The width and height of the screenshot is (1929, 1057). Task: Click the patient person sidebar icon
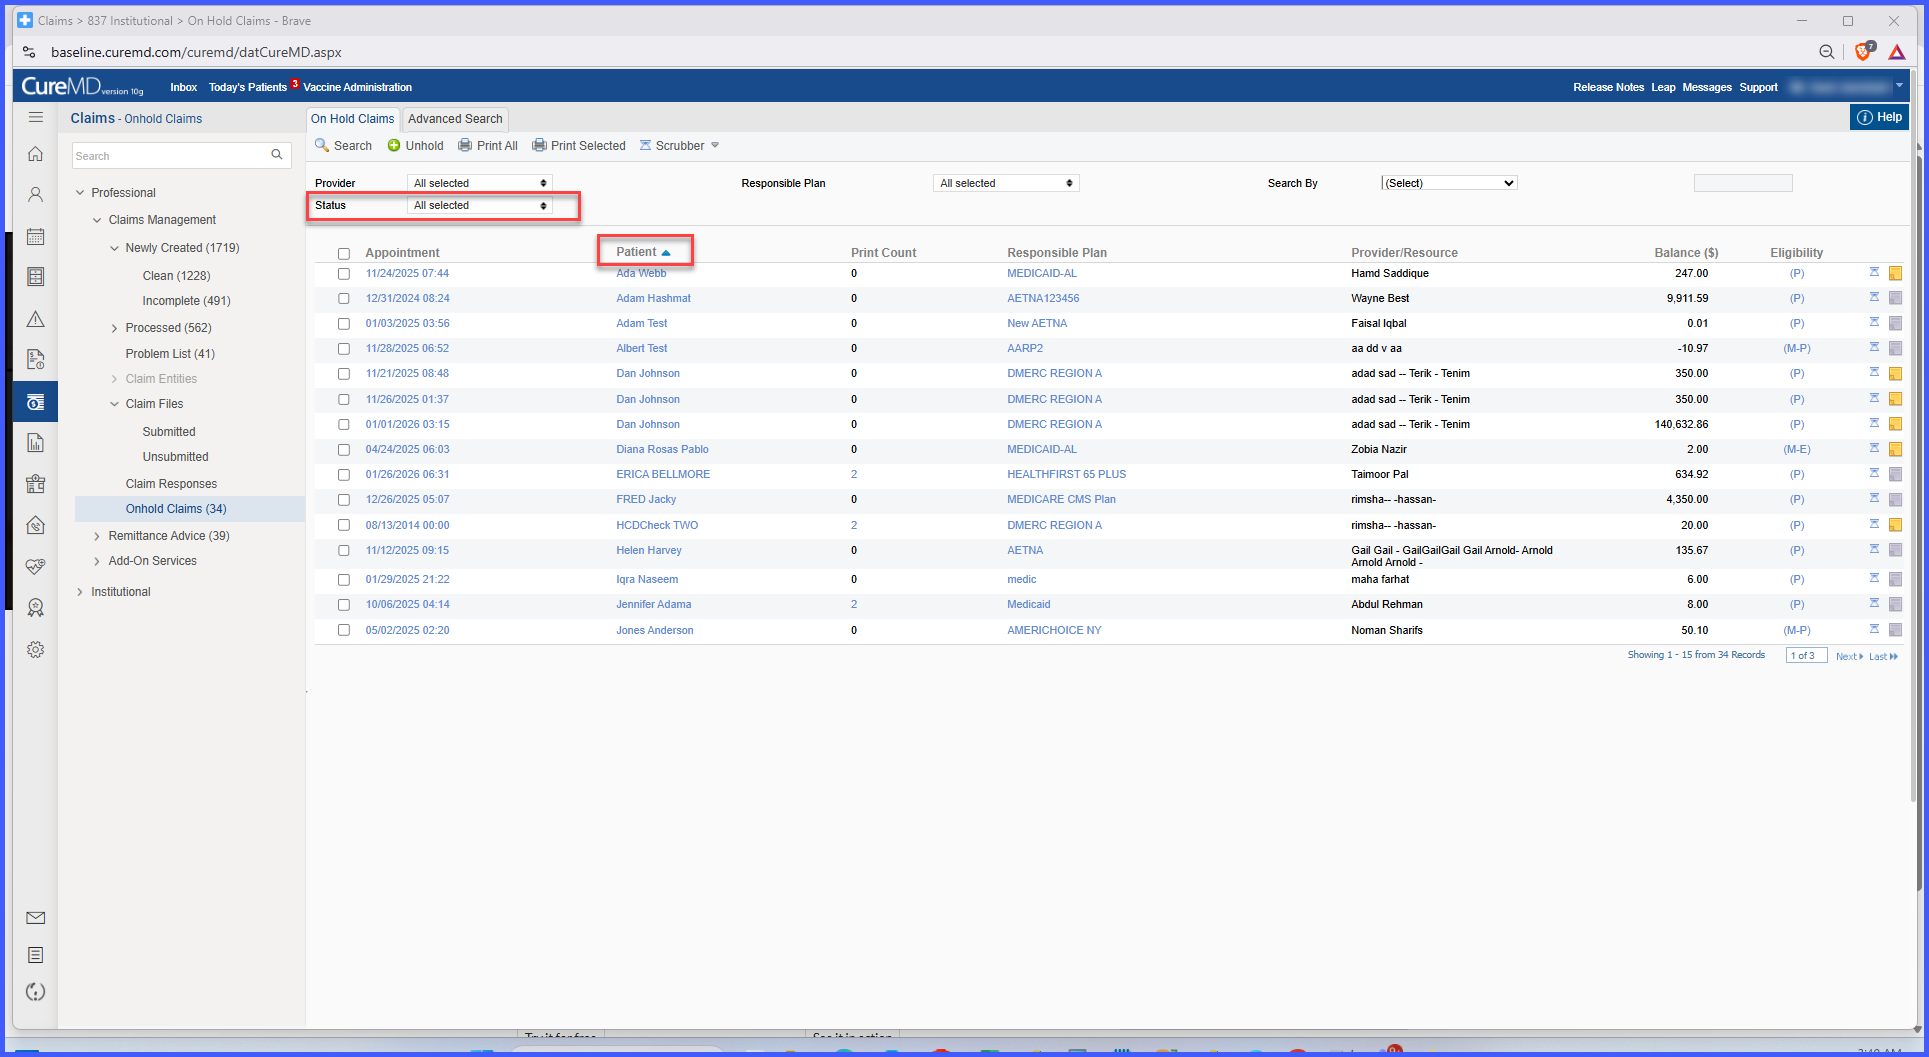(36, 195)
